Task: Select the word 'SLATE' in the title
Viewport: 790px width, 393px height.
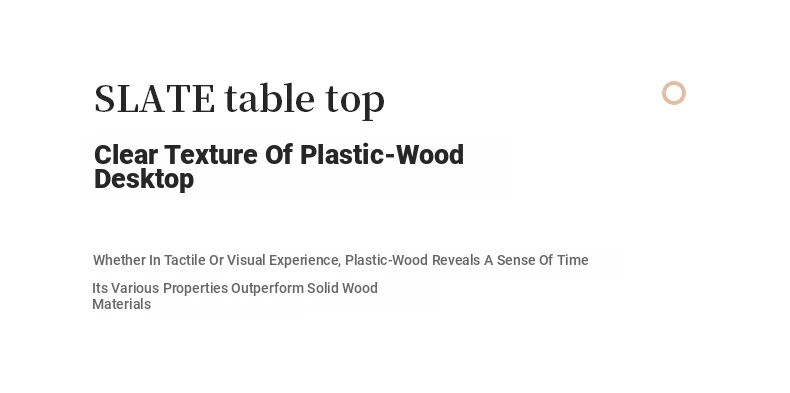Action: click(155, 99)
